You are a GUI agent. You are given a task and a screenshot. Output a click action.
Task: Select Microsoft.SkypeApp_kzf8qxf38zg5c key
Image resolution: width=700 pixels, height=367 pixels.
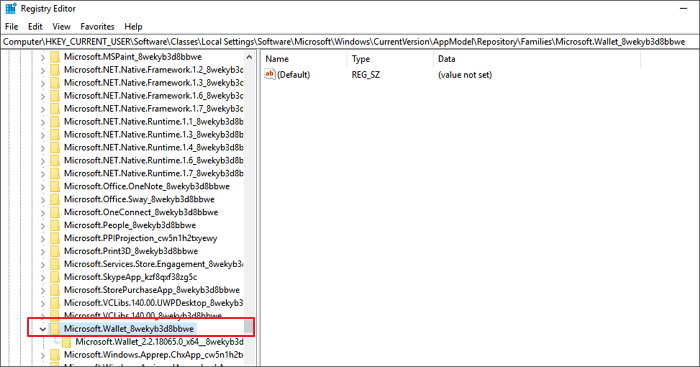130,277
